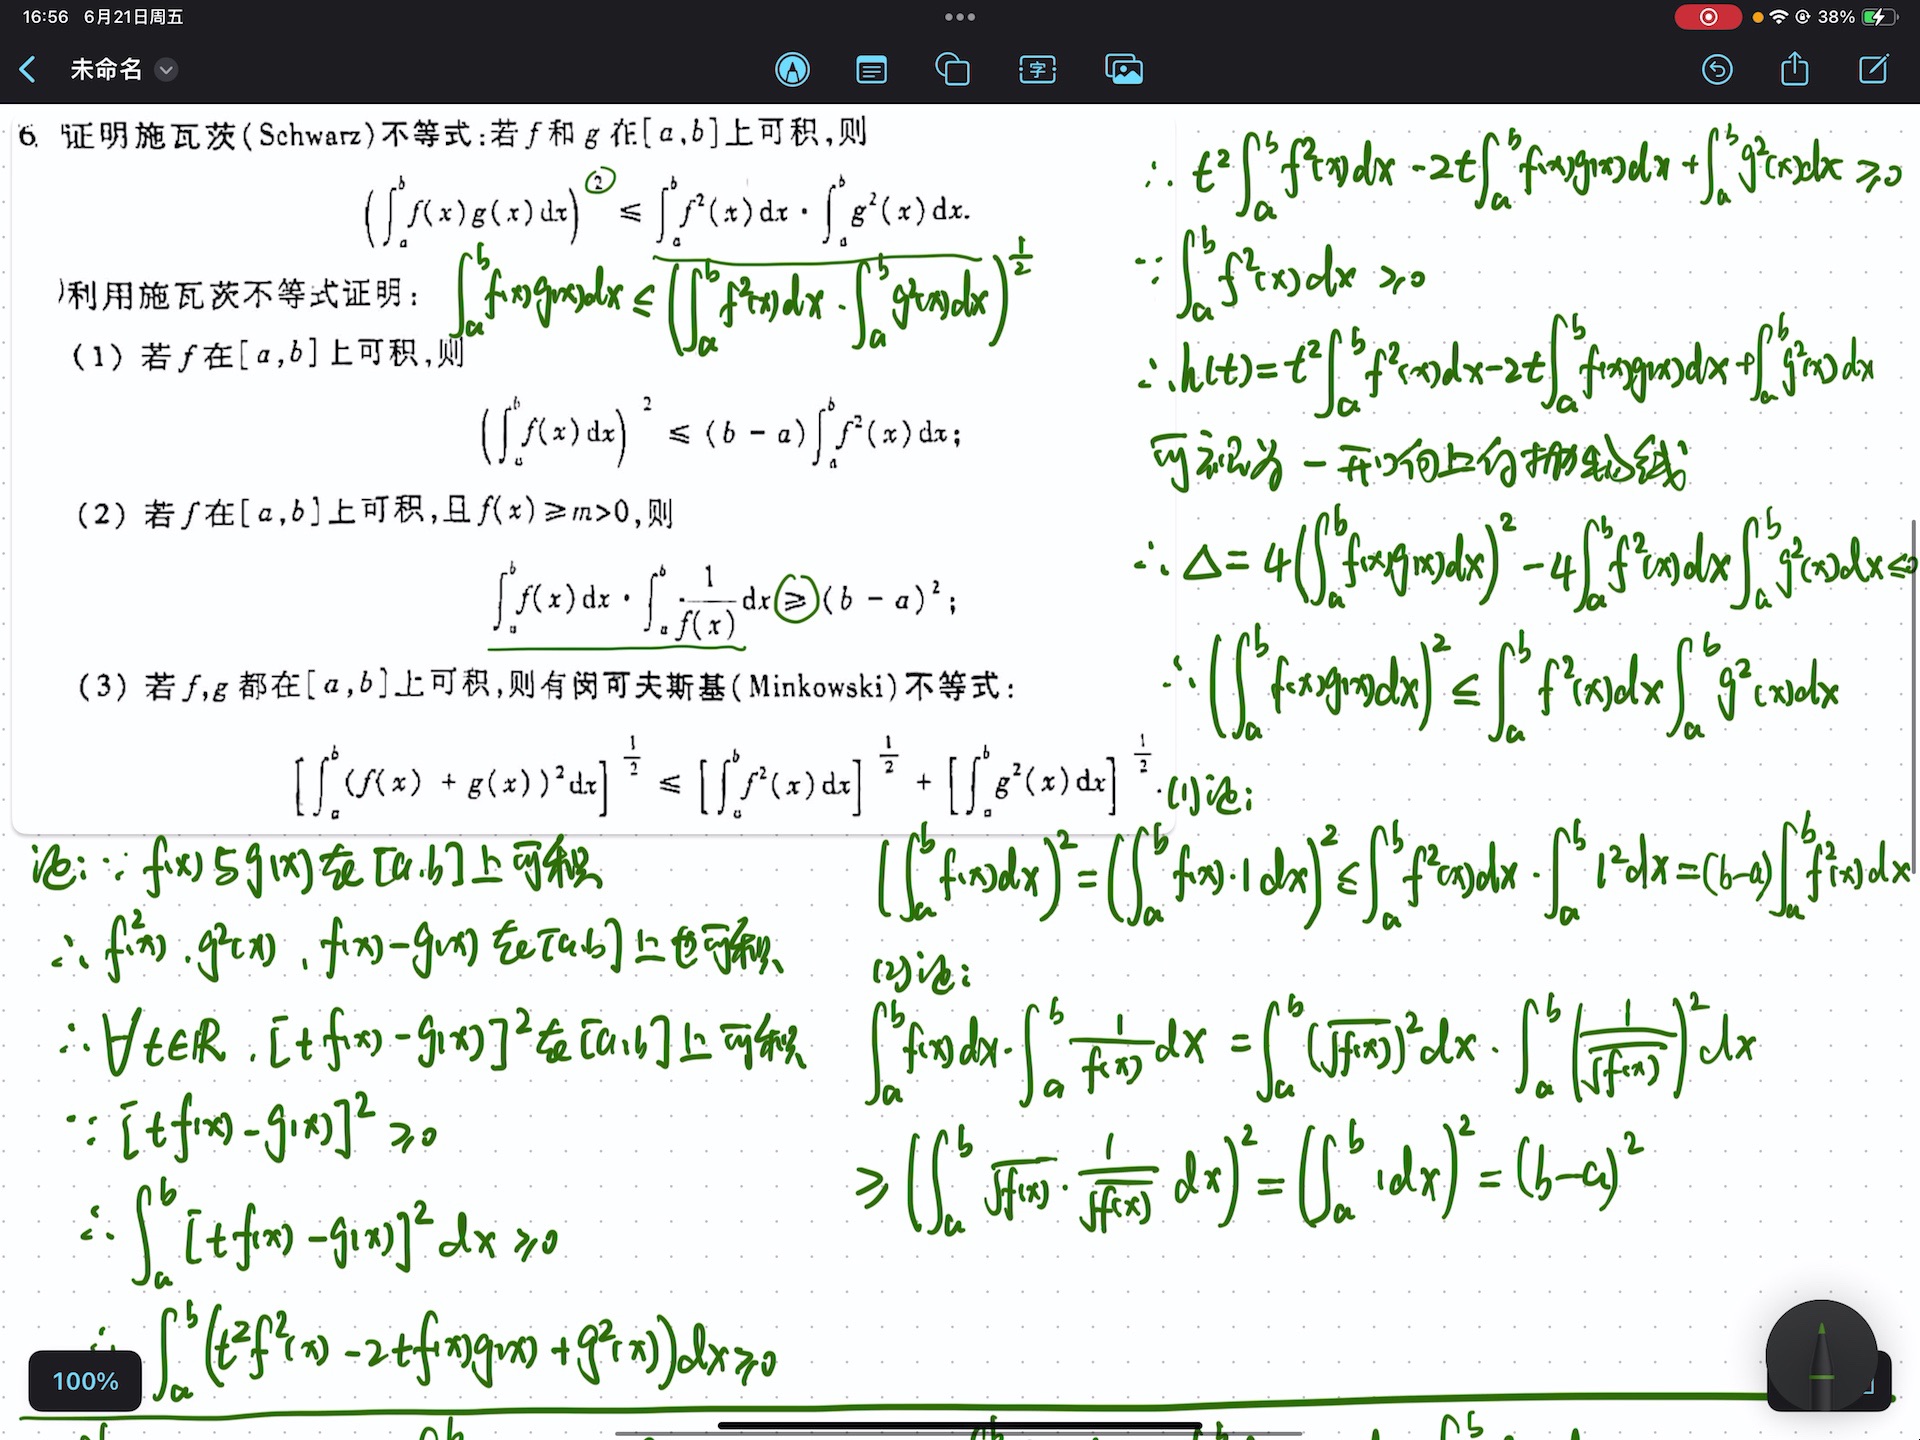Tap the battery status indicator
This screenshot has width=1920, height=1440.
tap(1878, 17)
